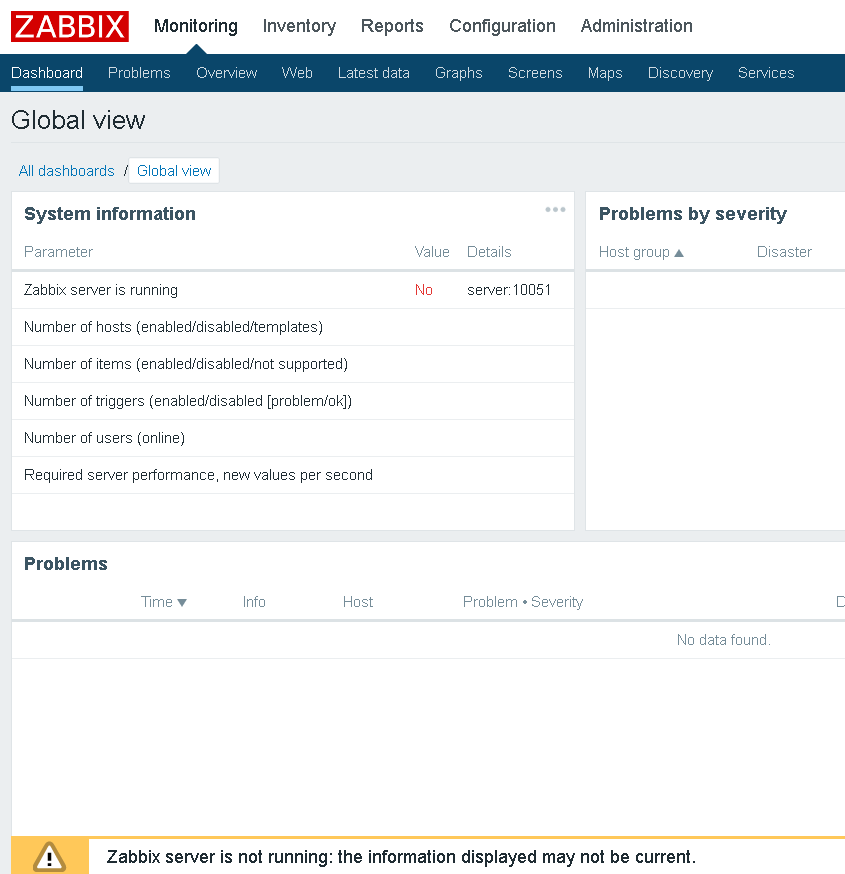Viewport: 845px width, 874px height.
Task: Open the Maps tab
Action: (605, 72)
